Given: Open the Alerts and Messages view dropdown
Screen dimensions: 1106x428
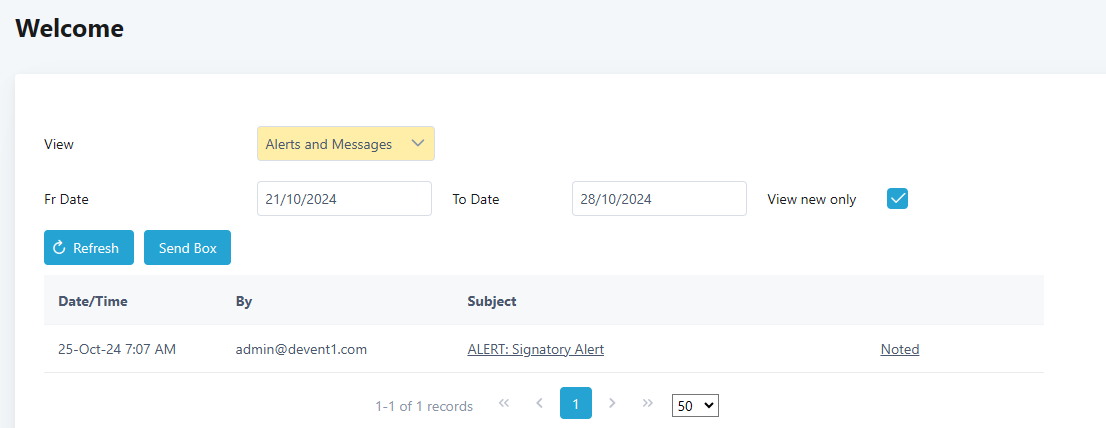Looking at the screenshot, I should coord(345,144).
